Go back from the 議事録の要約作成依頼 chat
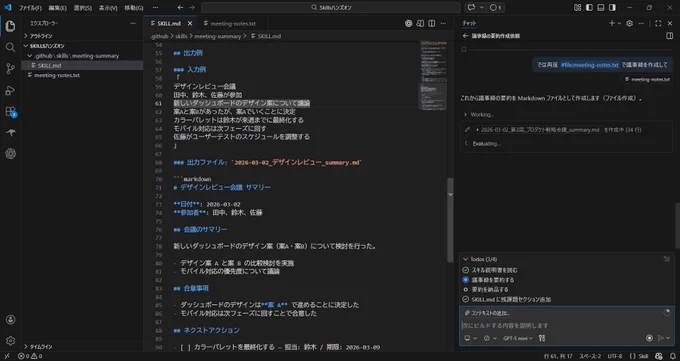Image resolution: width=680 pixels, height=361 pixels. click(x=465, y=36)
